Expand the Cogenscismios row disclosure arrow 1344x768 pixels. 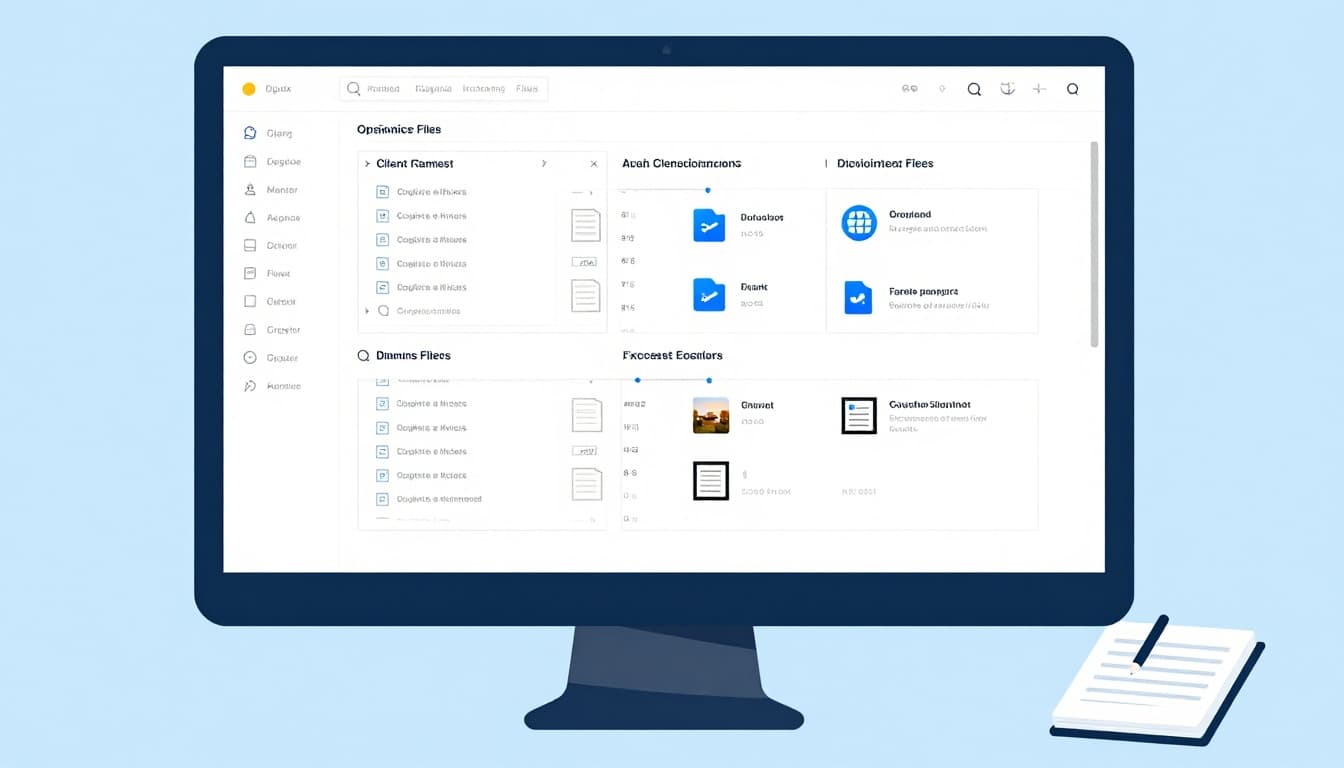coord(366,311)
